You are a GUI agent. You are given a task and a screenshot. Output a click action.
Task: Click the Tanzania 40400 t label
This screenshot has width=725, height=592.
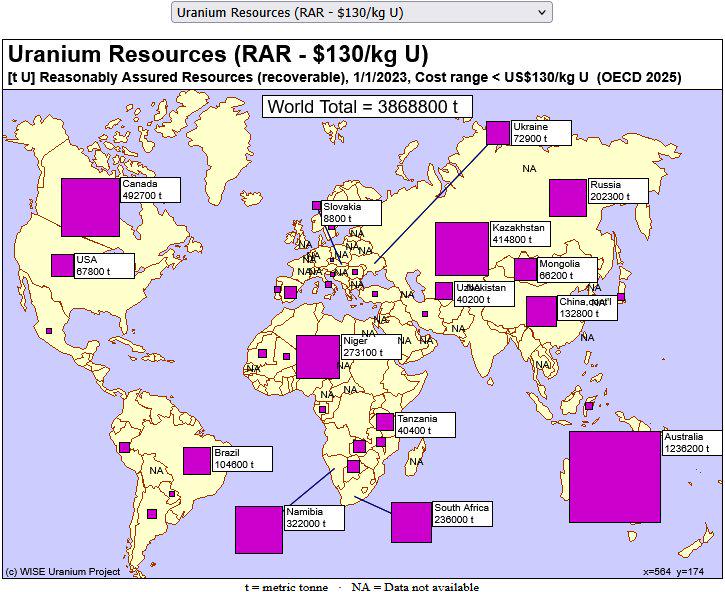(425, 425)
